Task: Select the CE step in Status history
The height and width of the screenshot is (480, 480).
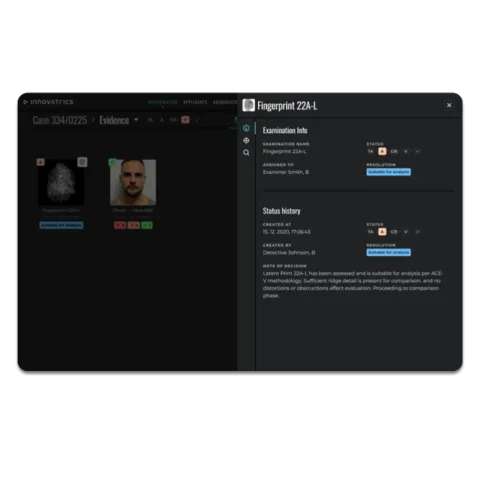Action: (394, 232)
